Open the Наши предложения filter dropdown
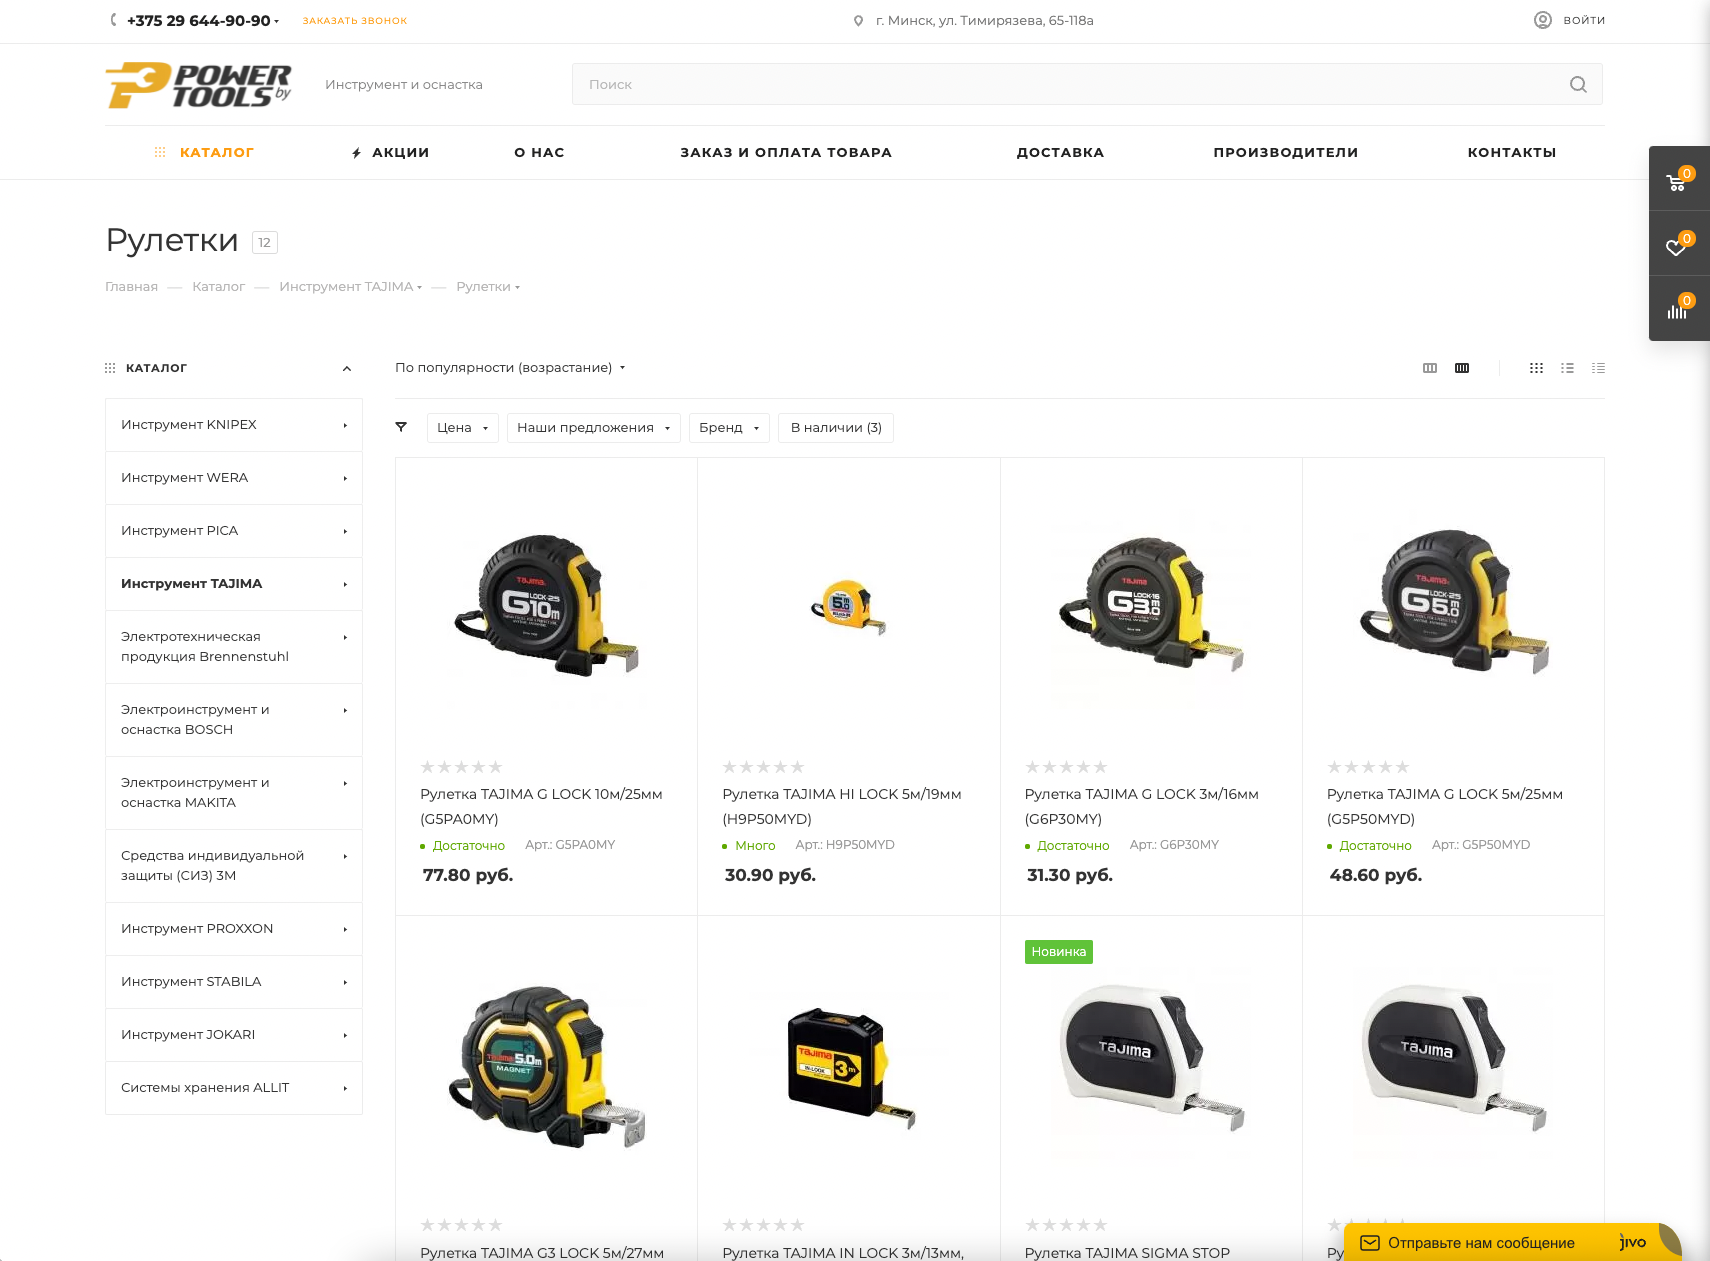The height and width of the screenshot is (1261, 1710). click(594, 428)
